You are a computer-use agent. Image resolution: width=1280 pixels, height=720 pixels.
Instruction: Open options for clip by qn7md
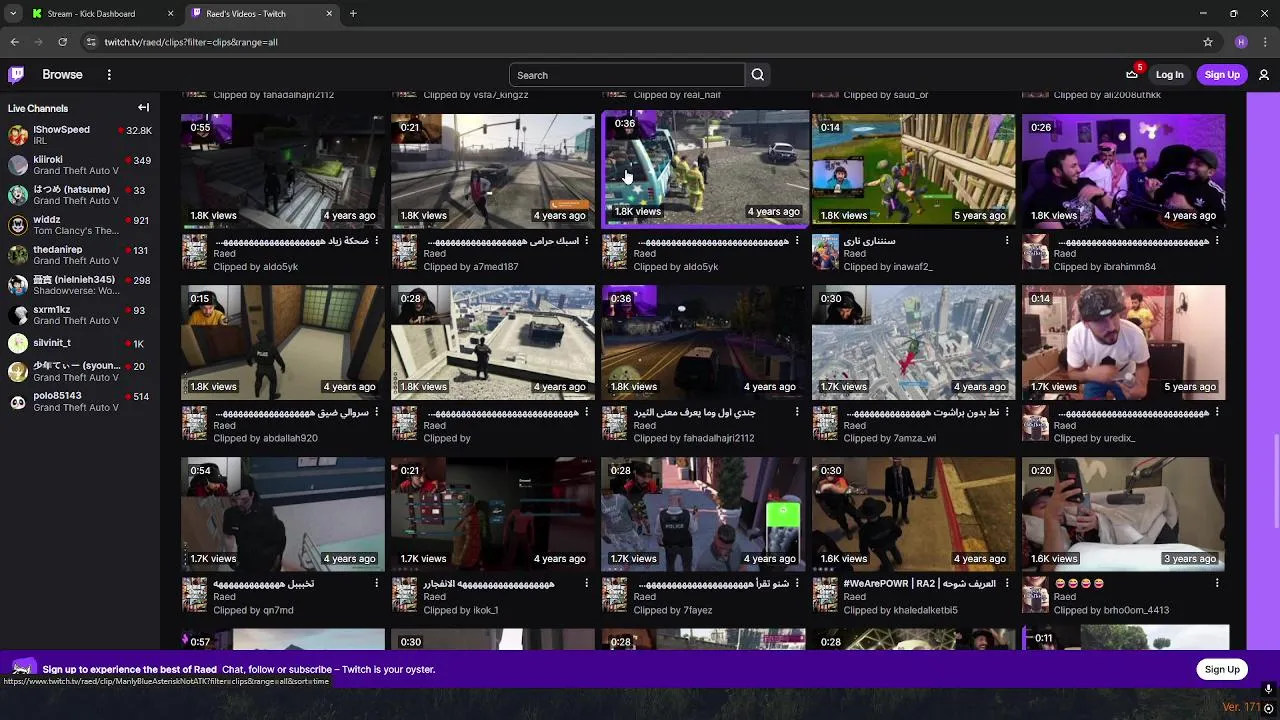pyautogui.click(x=377, y=583)
